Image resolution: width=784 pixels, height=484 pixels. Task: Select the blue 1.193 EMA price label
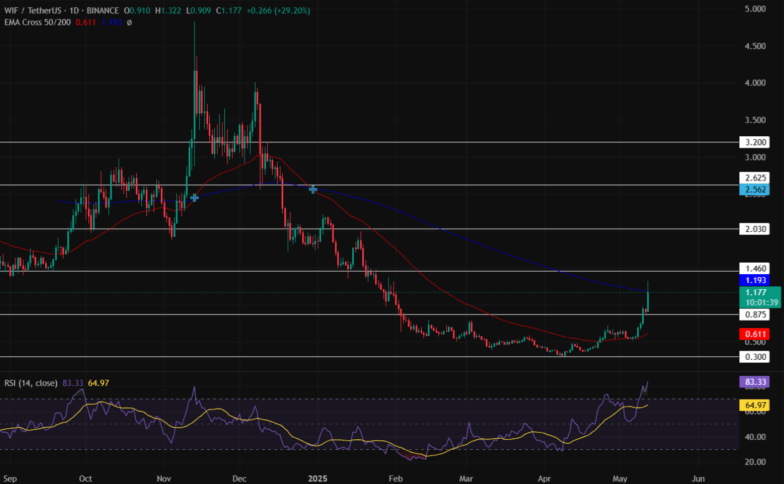coord(754,280)
